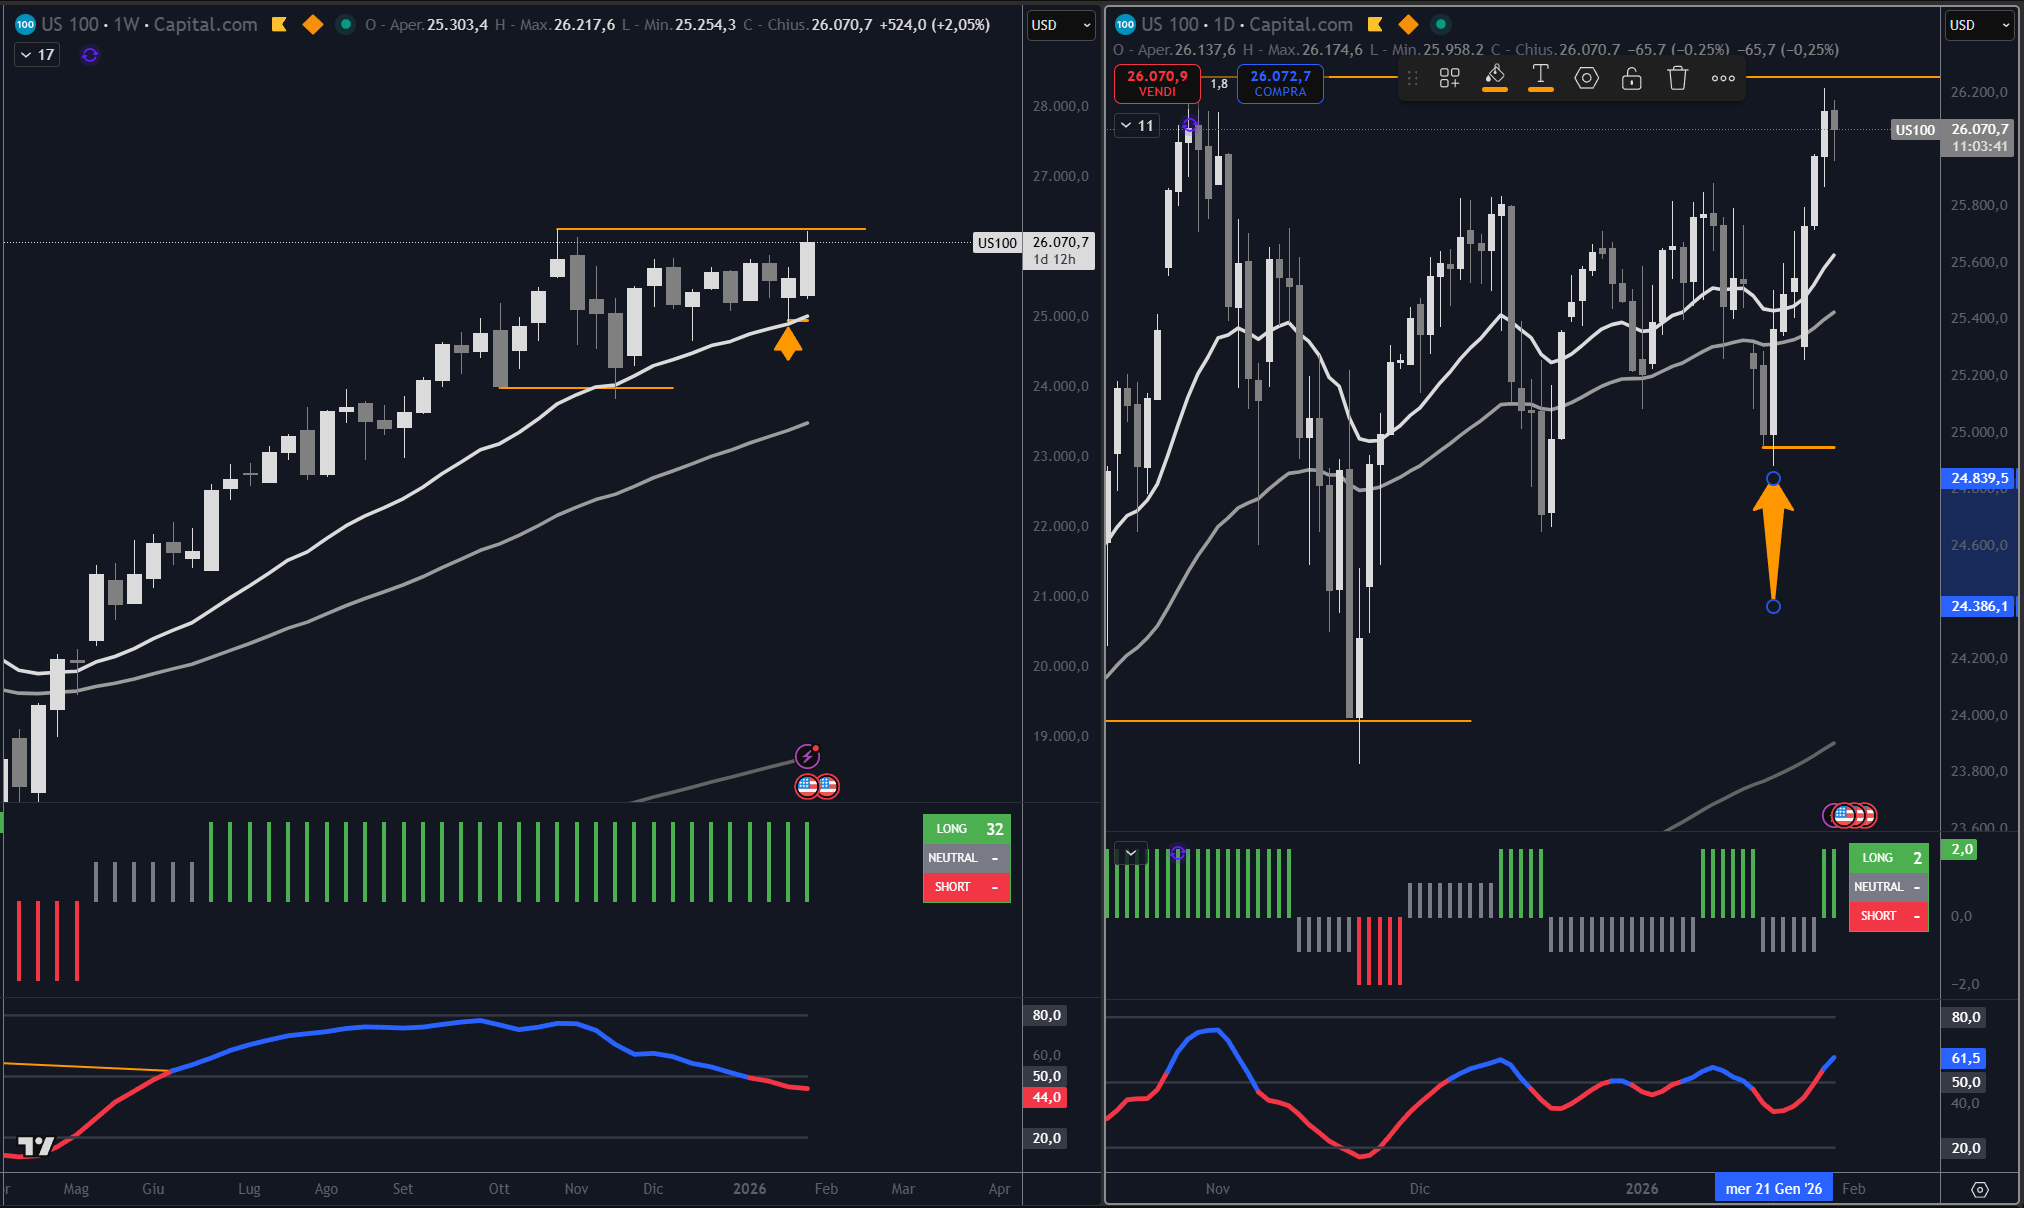Click the US 100 1D symbol title
This screenshot has height=1208, width=2024.
1246,24
